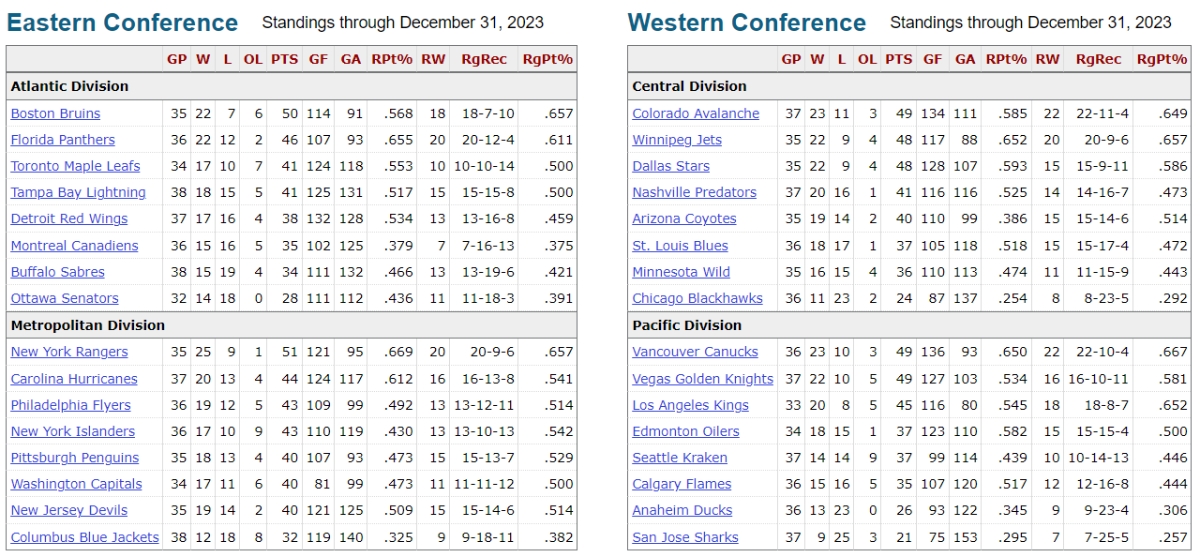Image resolution: width=1200 pixels, height=557 pixels.
Task: Open the Chicago Blackhawks link
Action: 697,298
